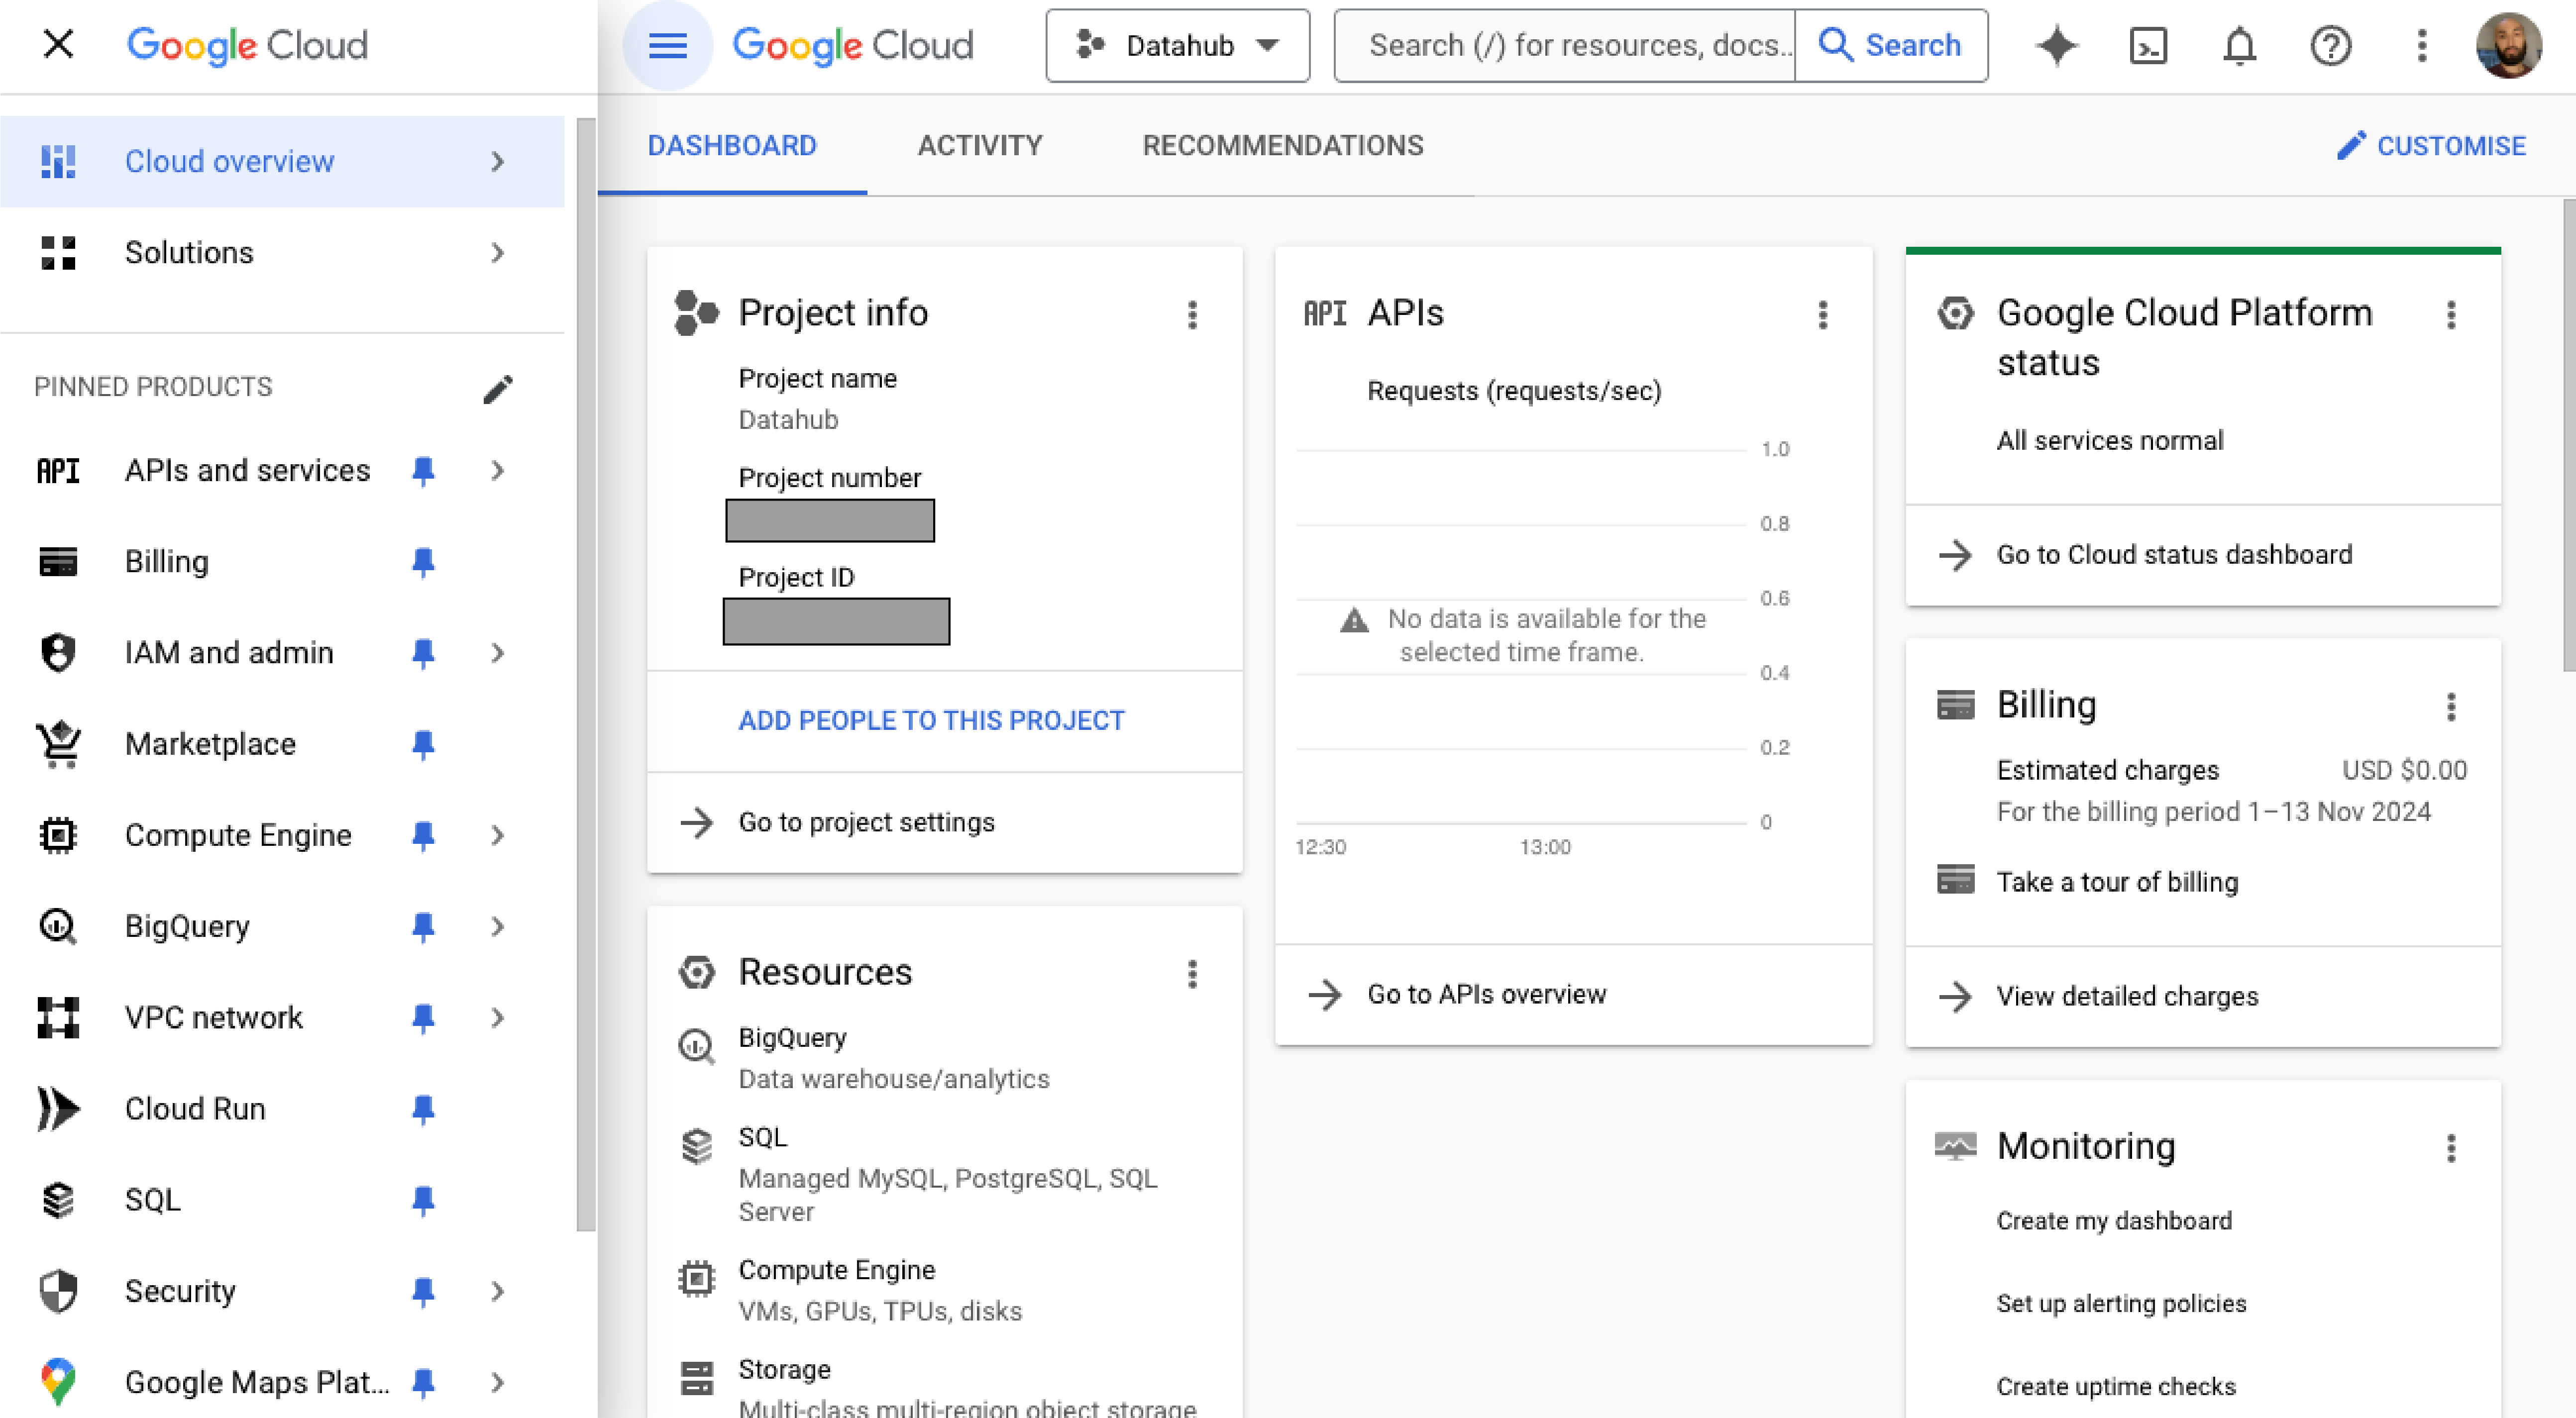
Task: Click the sidebar vertical scrollbar
Action: (586, 675)
